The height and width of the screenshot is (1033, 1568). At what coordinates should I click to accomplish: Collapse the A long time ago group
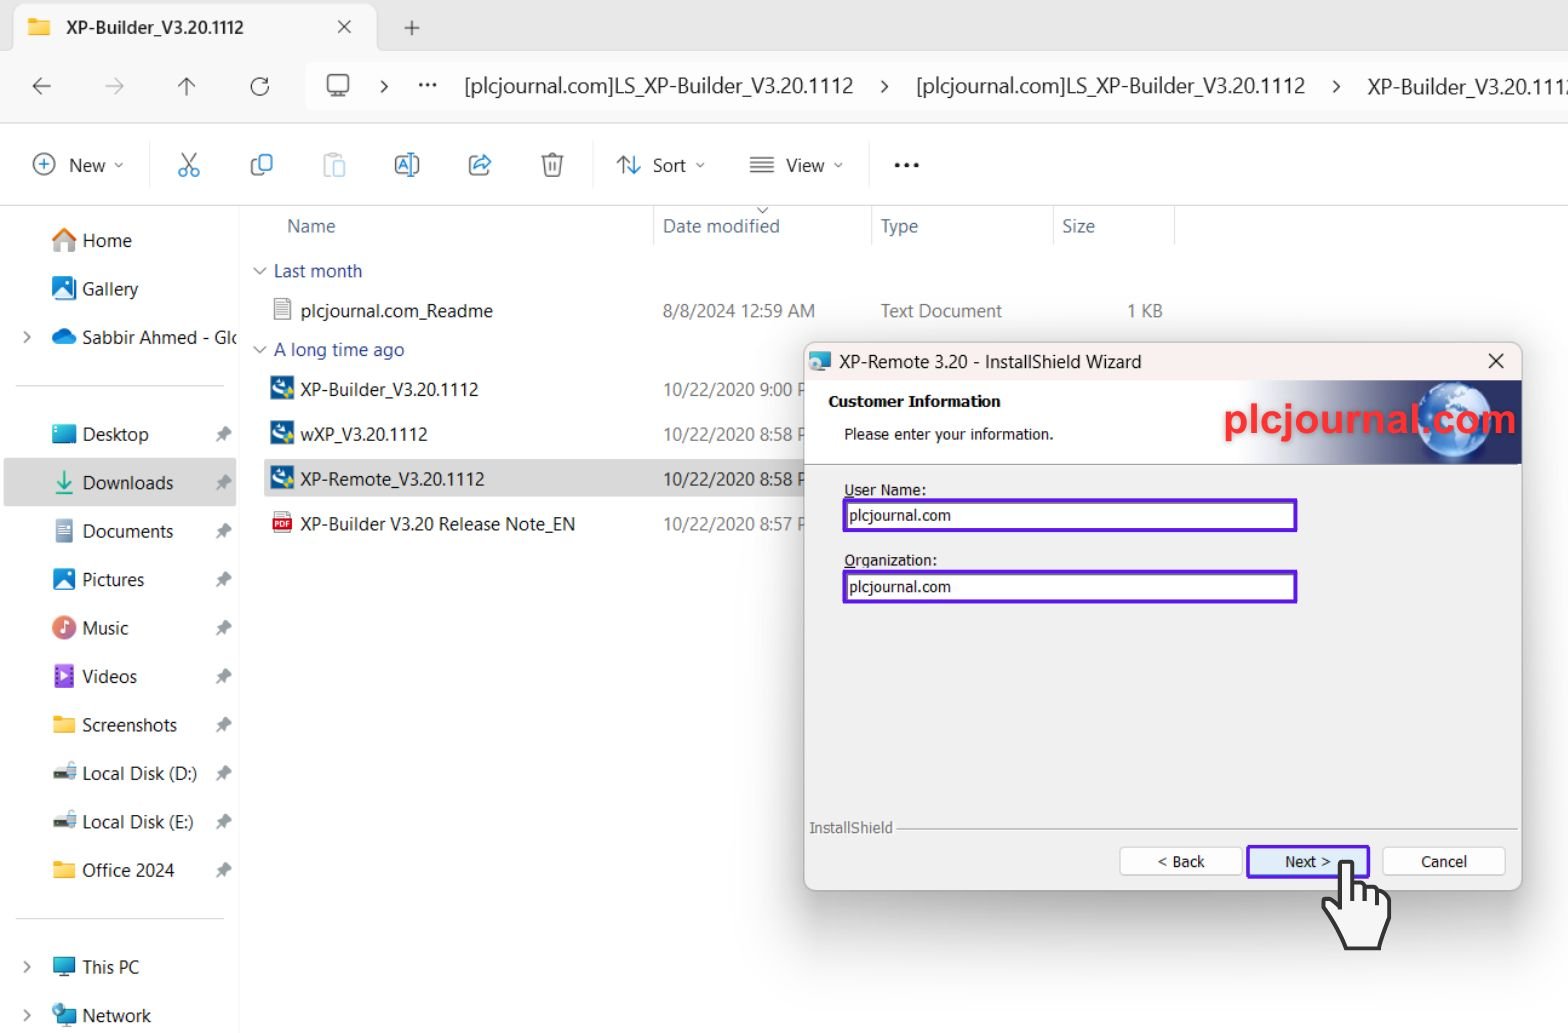pyautogui.click(x=260, y=350)
